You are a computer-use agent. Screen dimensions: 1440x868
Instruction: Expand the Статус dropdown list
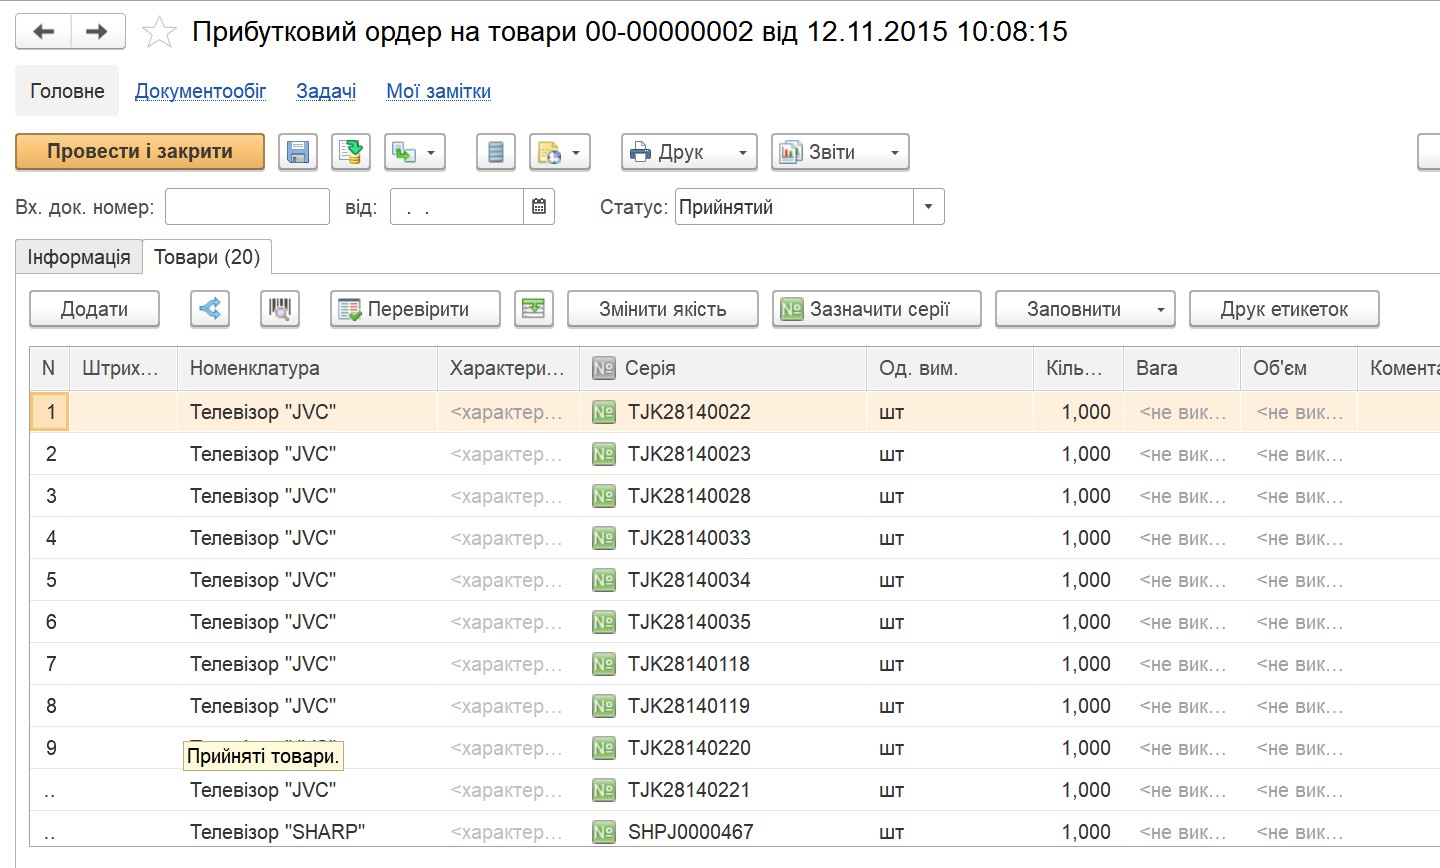tap(928, 207)
